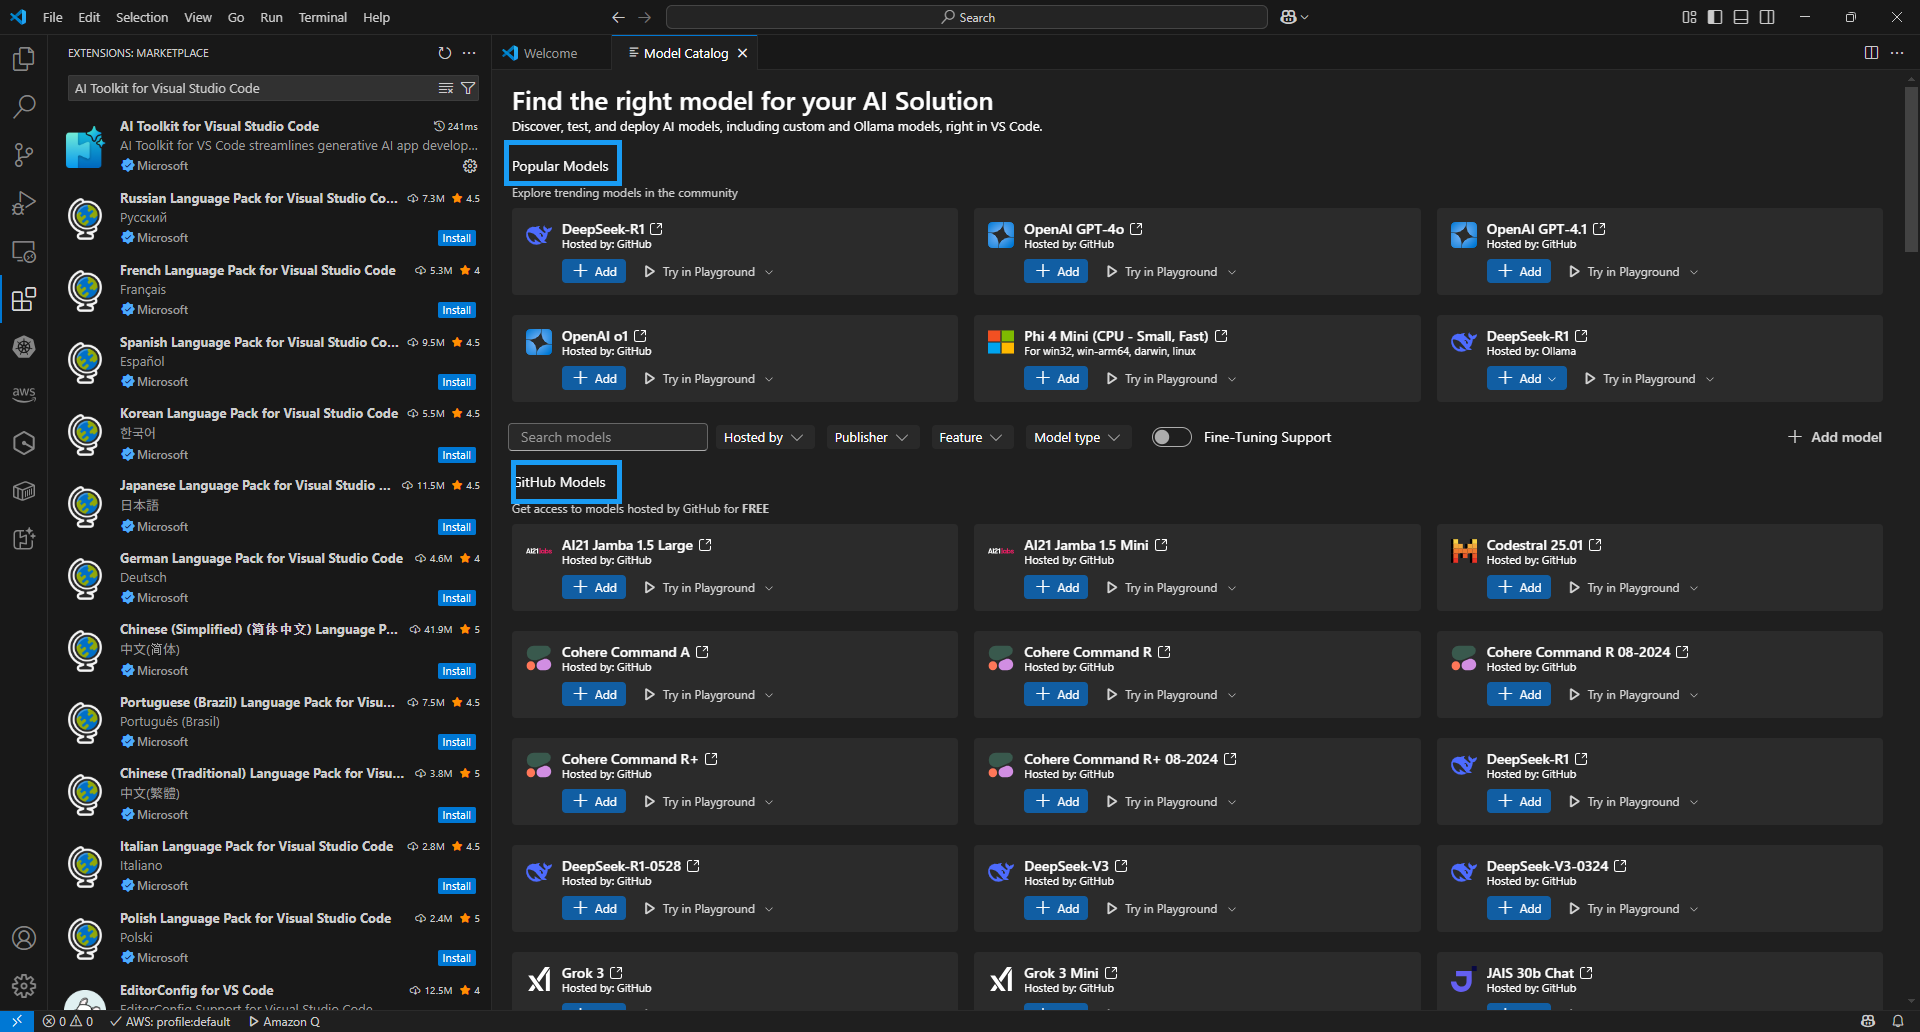Open the AWS profile:default status item
1920x1032 pixels.
click(x=170, y=1021)
